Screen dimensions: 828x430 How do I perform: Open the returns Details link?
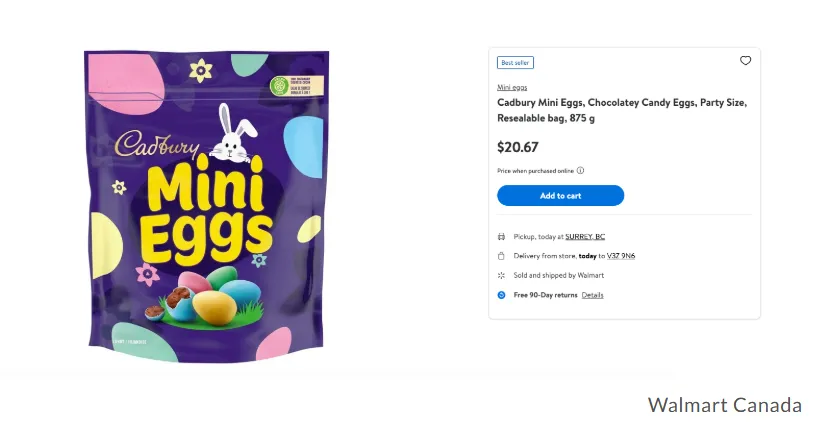tap(593, 295)
